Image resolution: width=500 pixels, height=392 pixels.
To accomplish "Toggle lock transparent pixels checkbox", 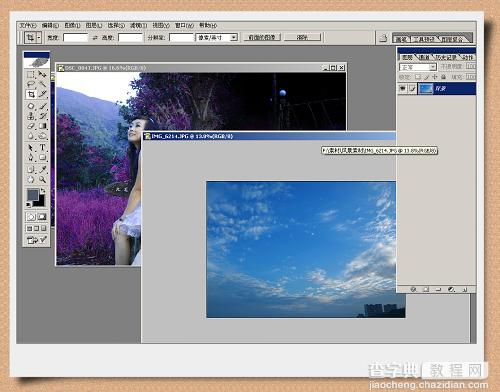I will click(418, 77).
